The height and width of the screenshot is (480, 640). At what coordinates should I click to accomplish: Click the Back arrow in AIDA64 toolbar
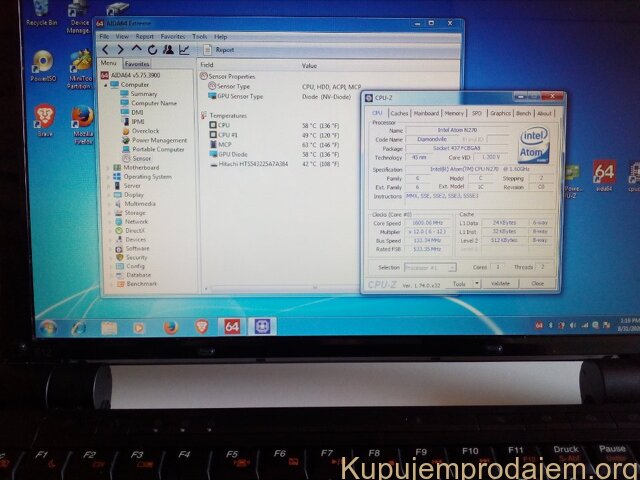coord(106,49)
